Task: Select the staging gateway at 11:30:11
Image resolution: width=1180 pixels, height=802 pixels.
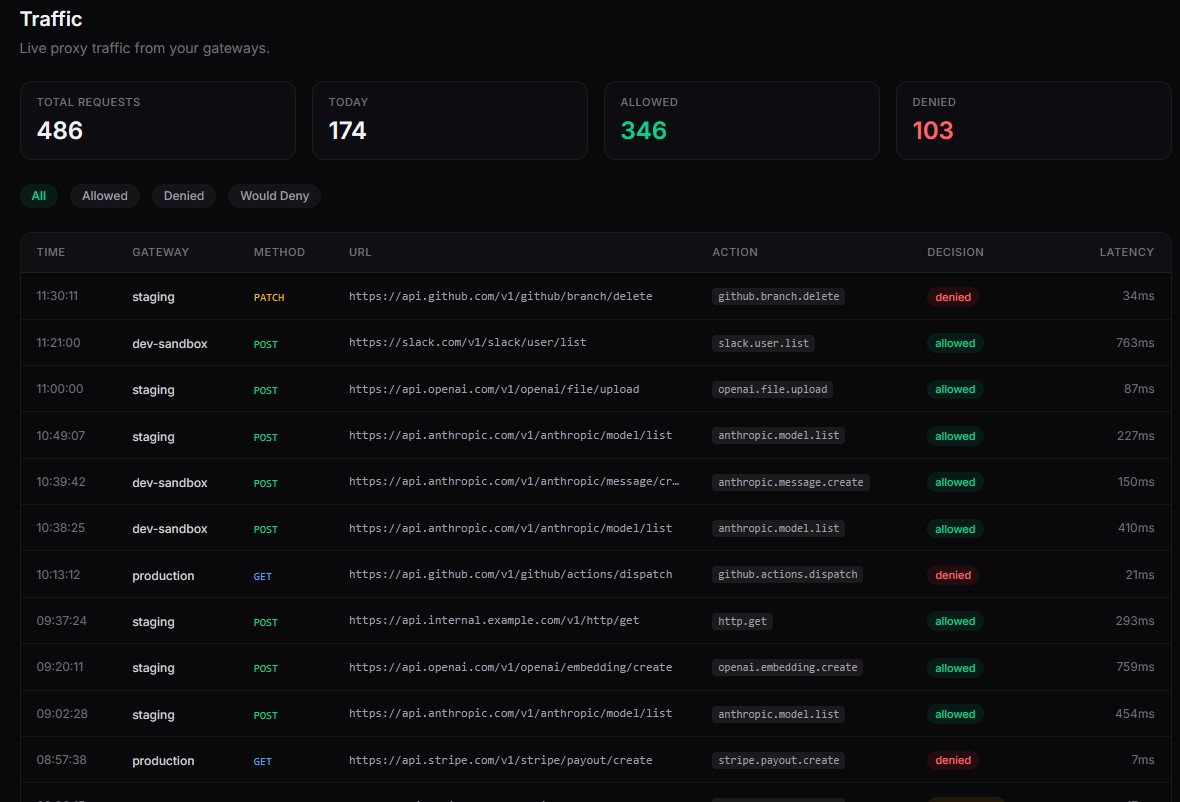Action: click(152, 297)
